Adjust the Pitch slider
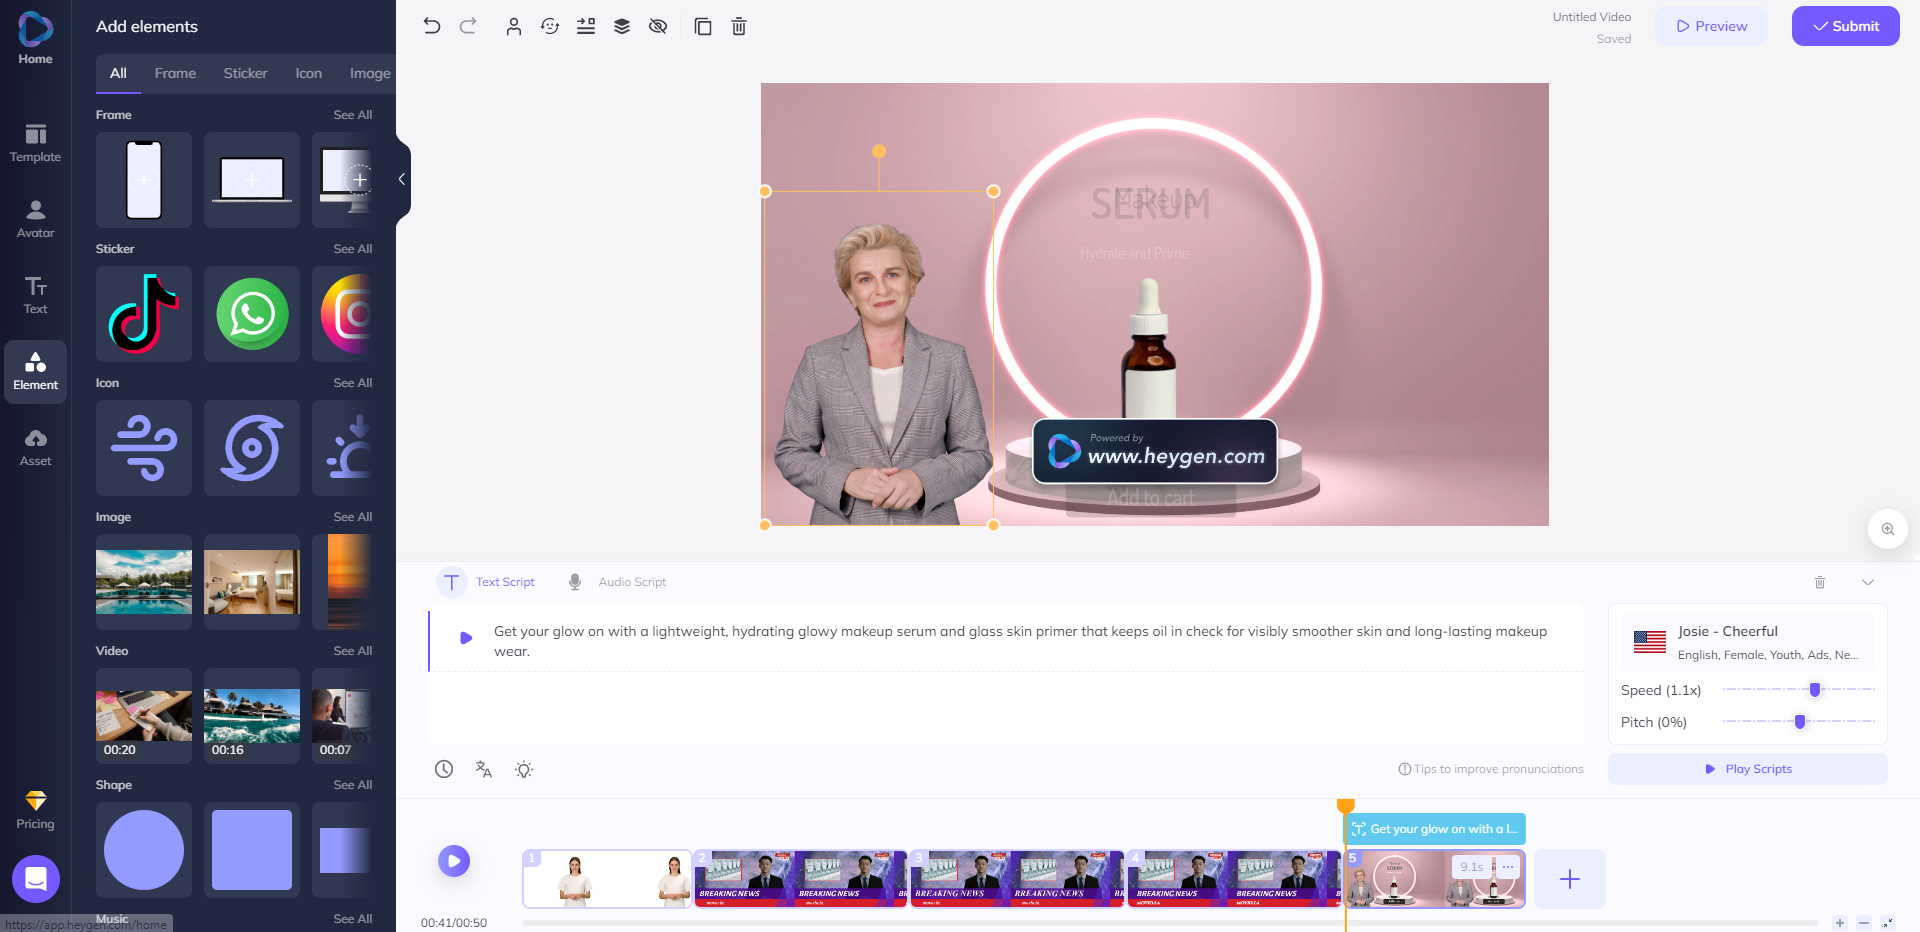Viewport: 1920px width, 932px height. [1798, 722]
